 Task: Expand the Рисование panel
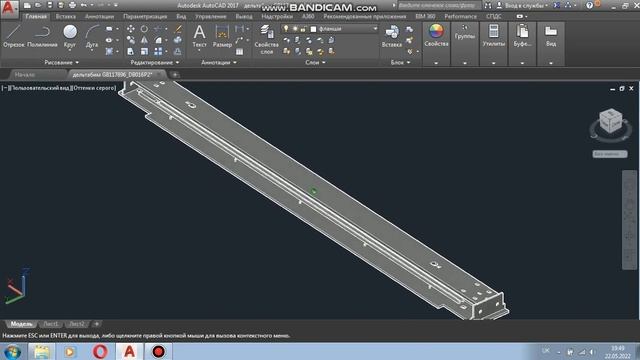click(62, 62)
